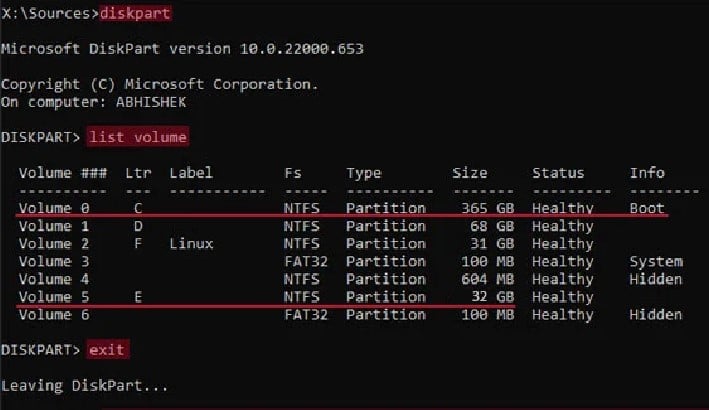709x410 pixels.
Task: Click the Size column header
Action: 470,173
